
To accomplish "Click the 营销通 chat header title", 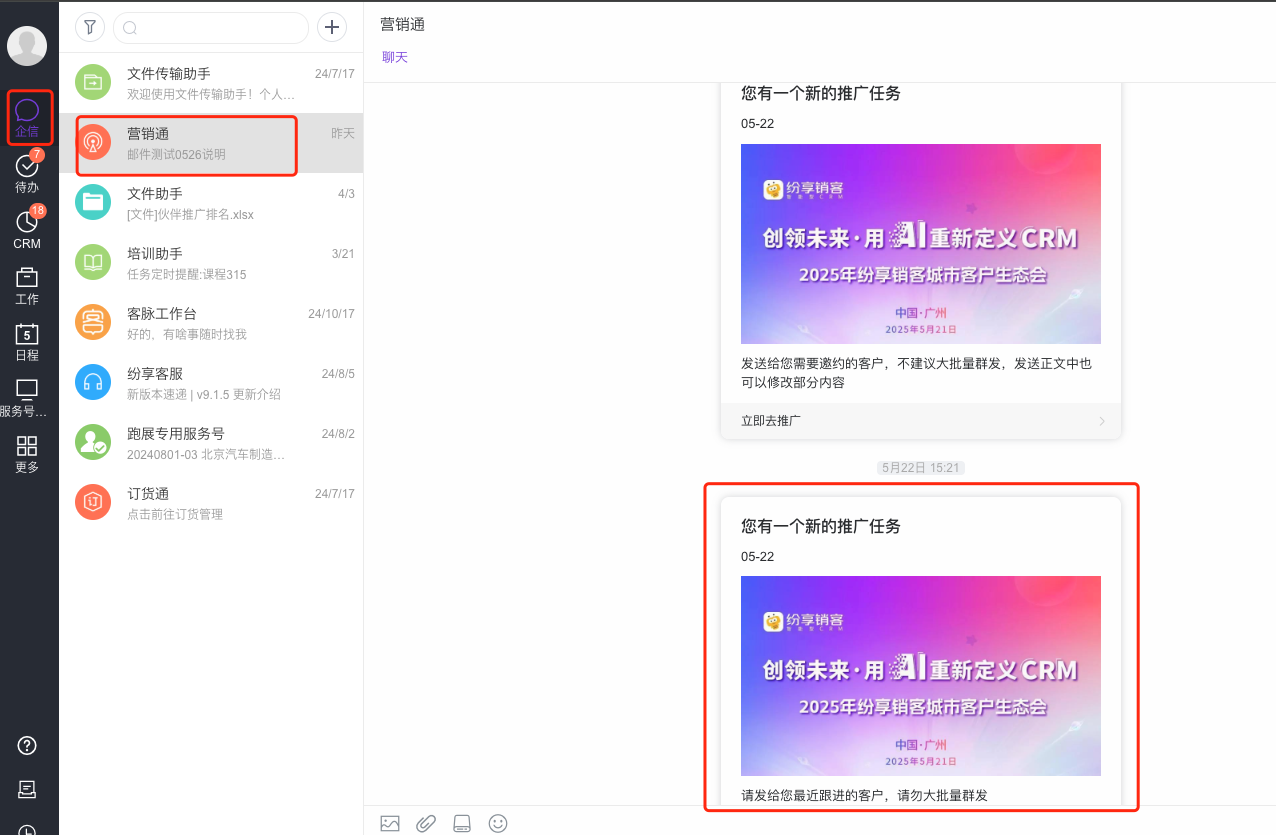I will click(x=402, y=24).
